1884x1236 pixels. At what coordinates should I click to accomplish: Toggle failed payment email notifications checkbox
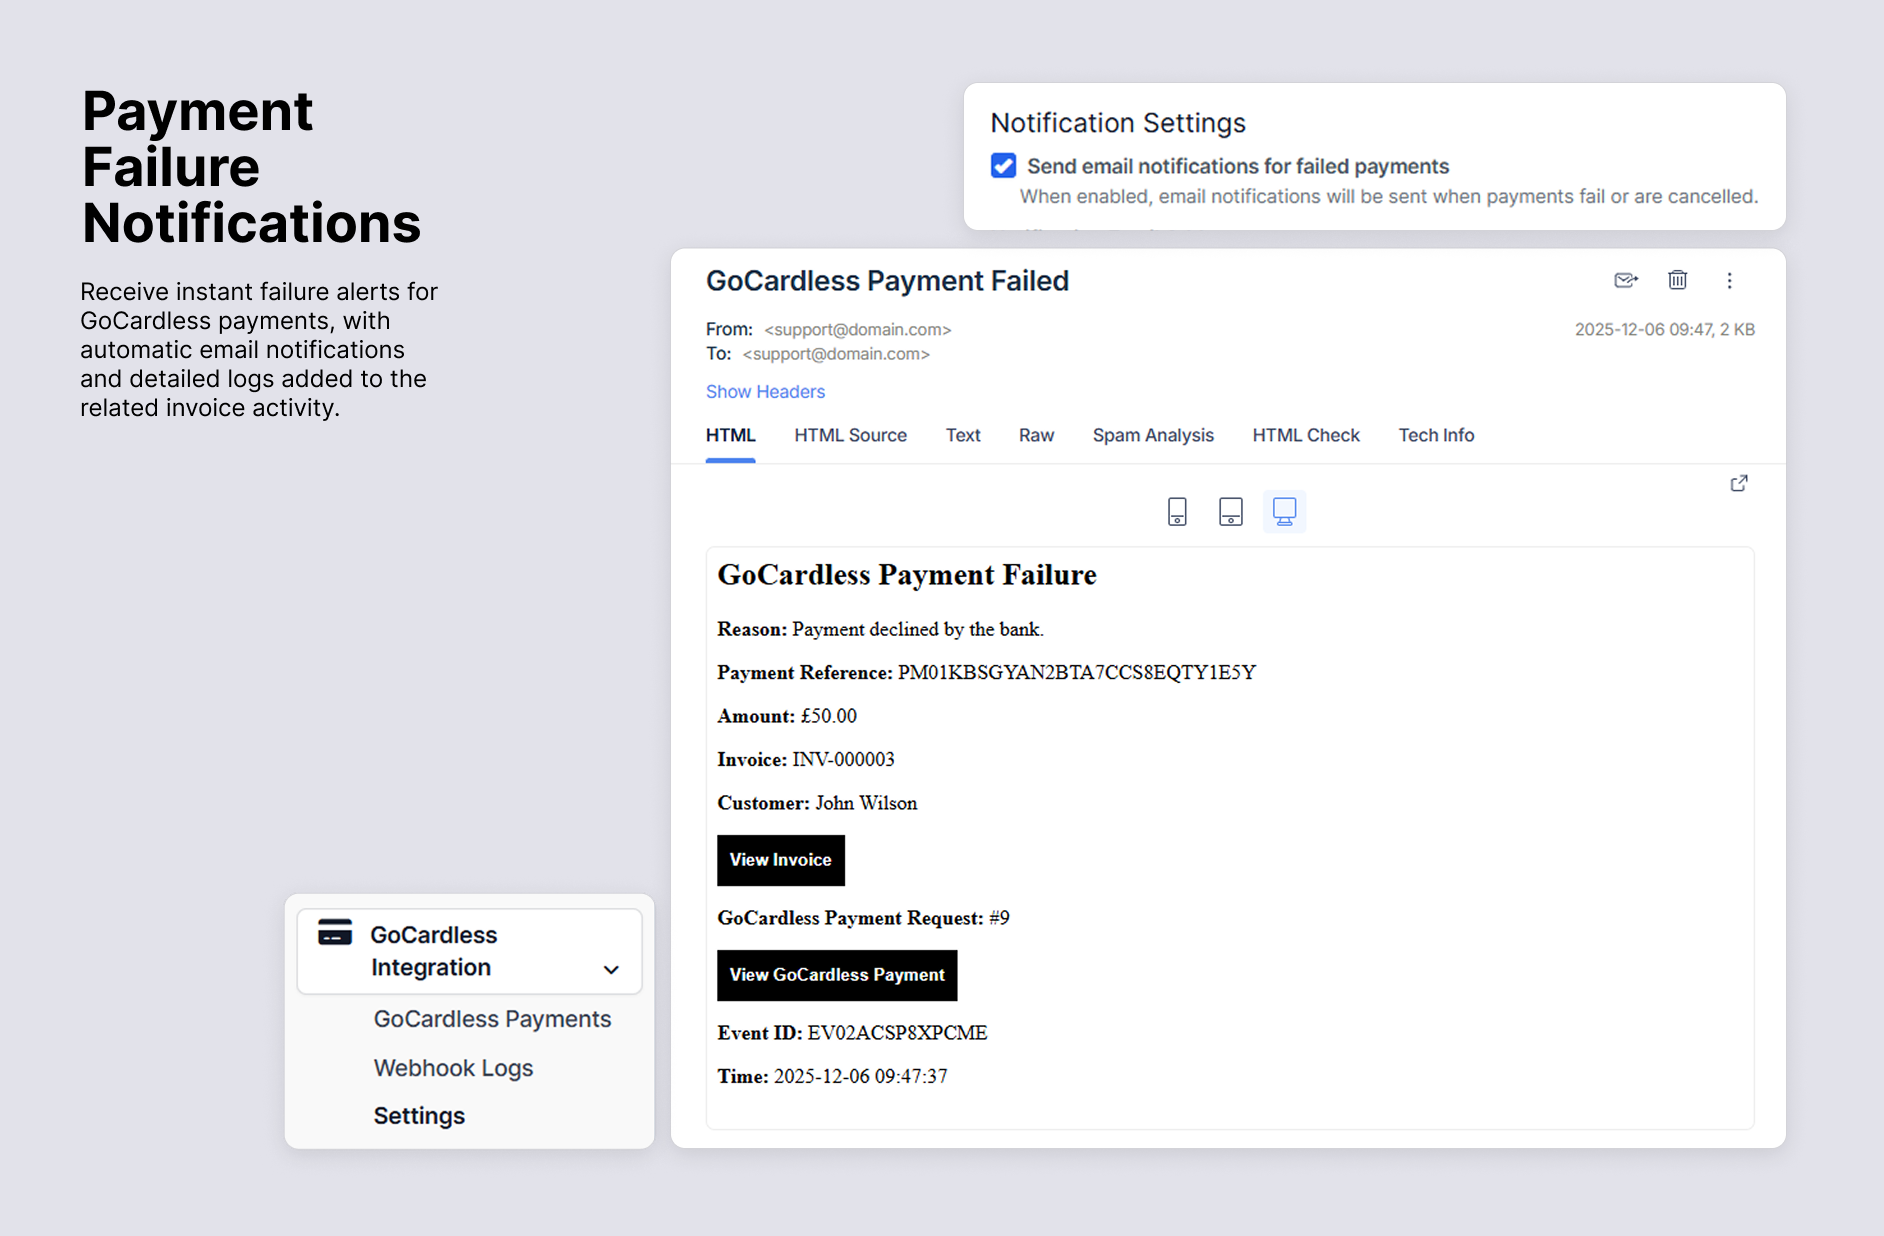click(x=1003, y=166)
